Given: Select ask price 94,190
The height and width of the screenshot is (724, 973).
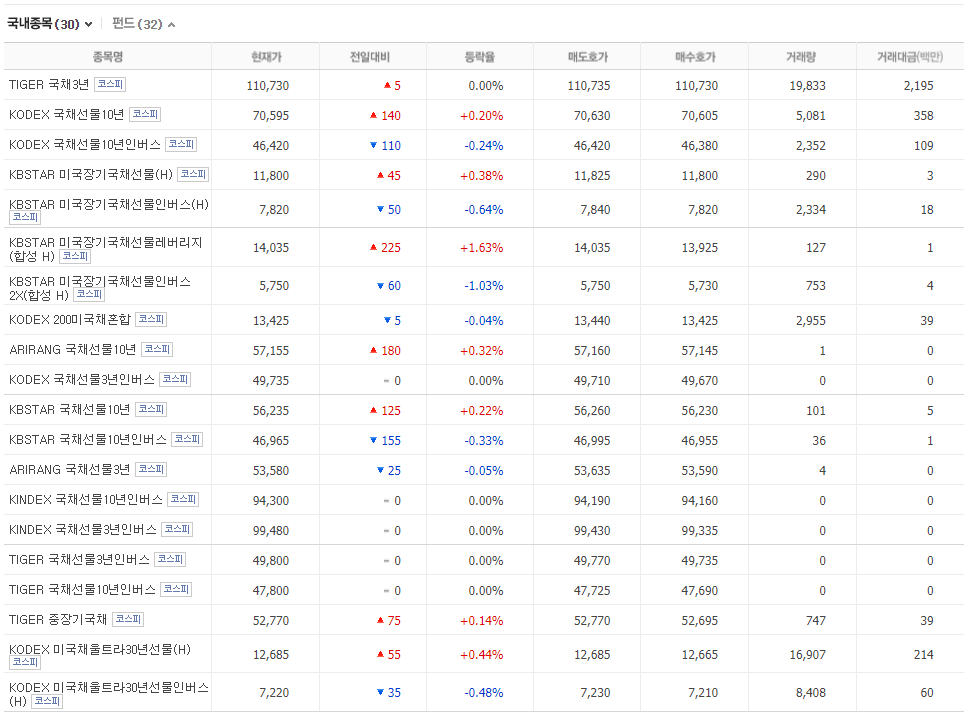Looking at the screenshot, I should [x=592, y=501].
